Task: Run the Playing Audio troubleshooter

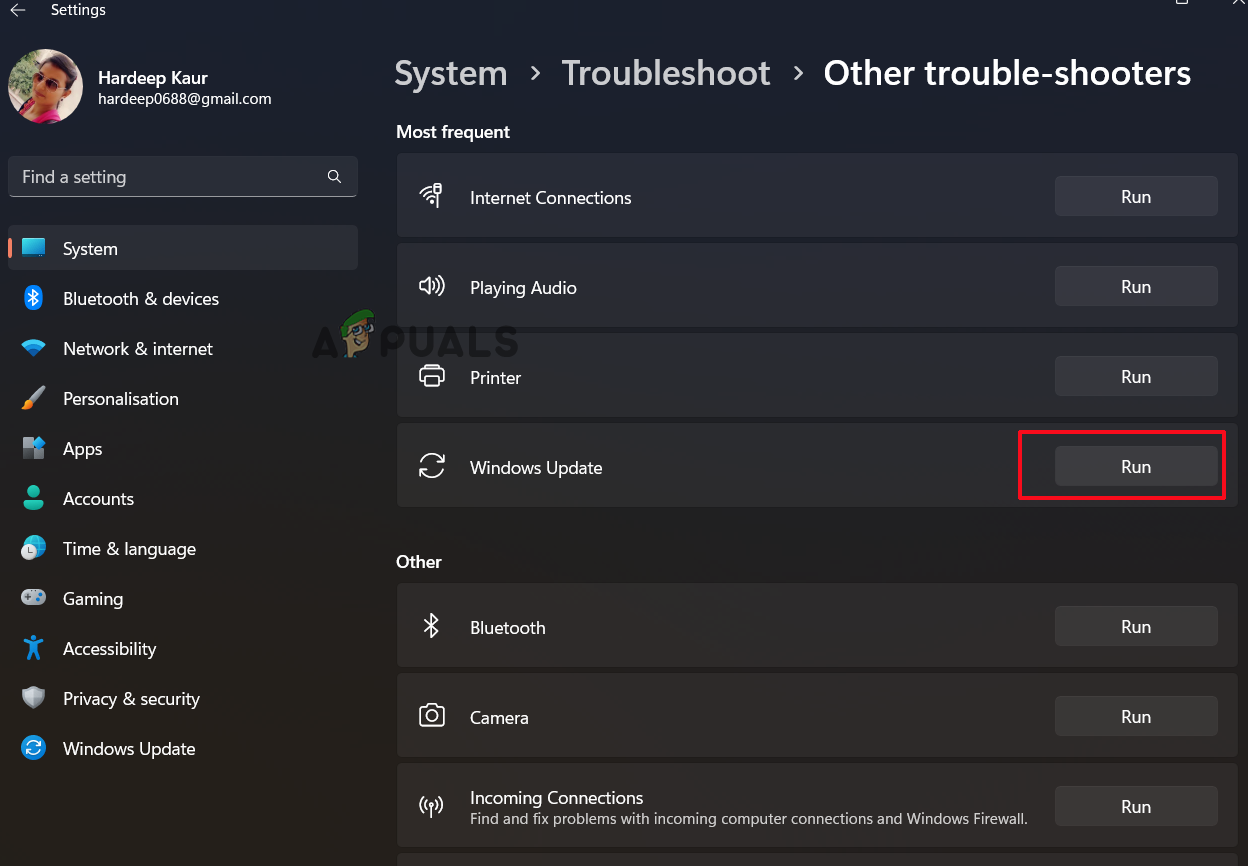Action: [1135, 287]
